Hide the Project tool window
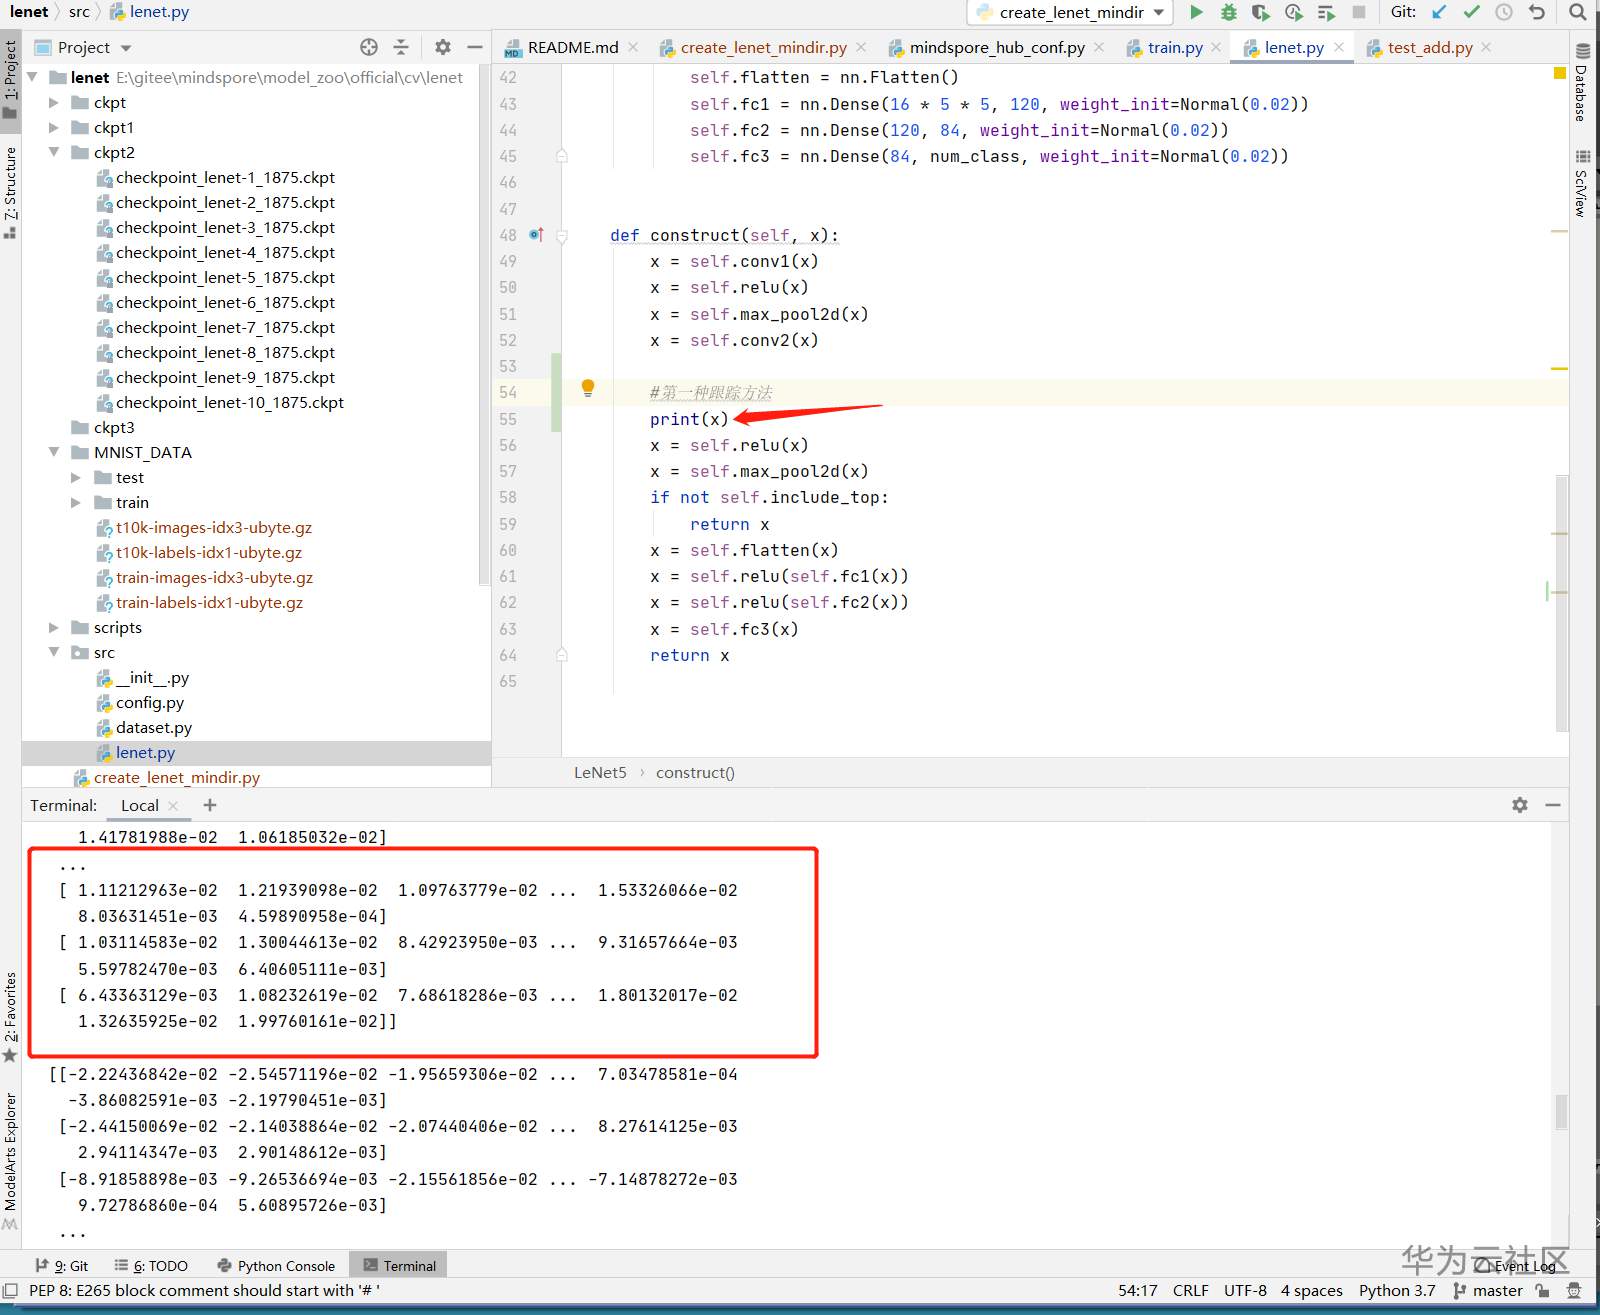Viewport: 1600px width, 1315px height. click(x=475, y=47)
